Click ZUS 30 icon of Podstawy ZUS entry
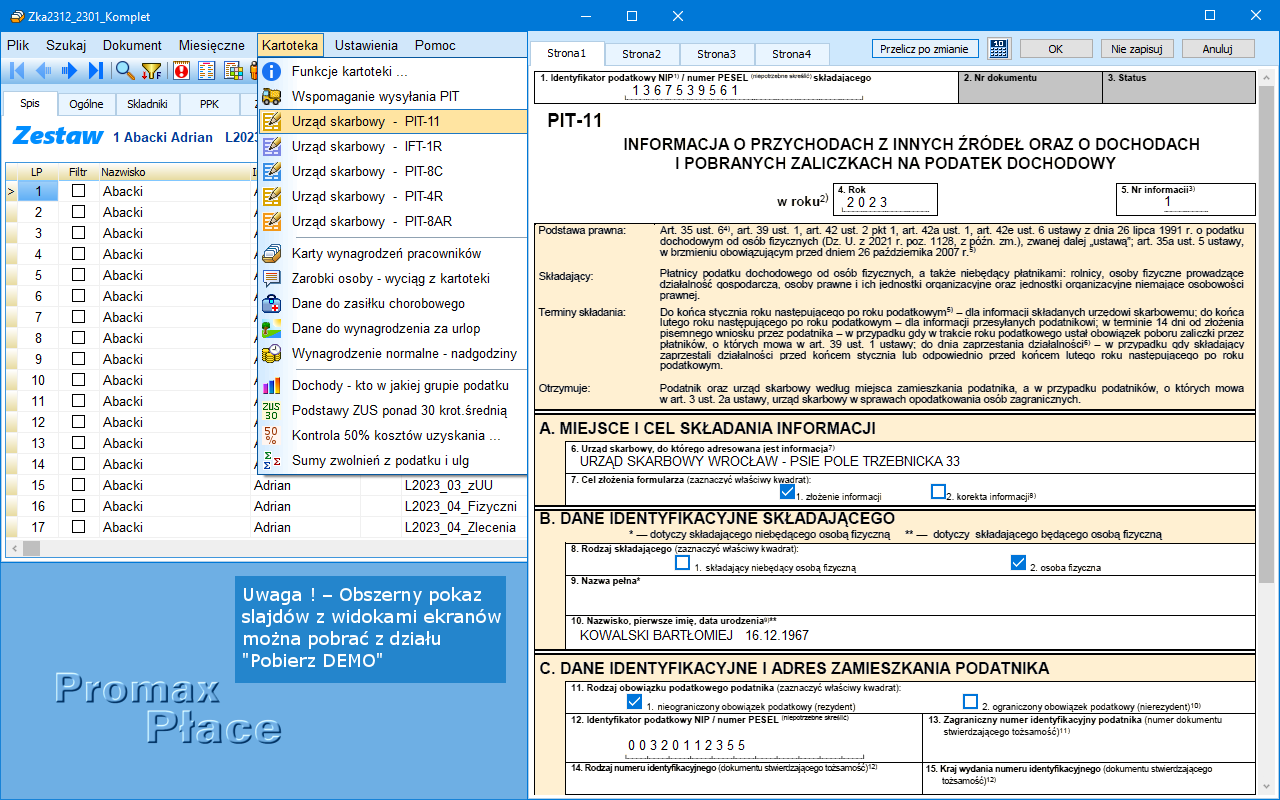The height and width of the screenshot is (800, 1280). [271, 410]
